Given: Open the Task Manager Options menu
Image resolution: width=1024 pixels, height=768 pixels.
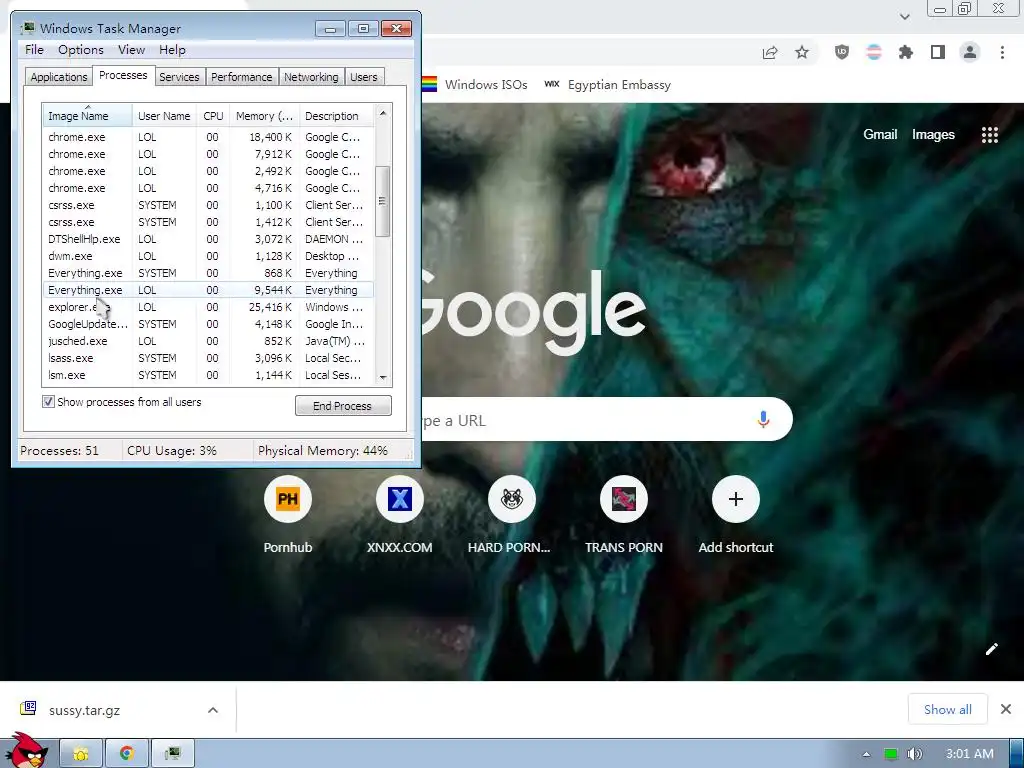Looking at the screenshot, I should coord(81,50).
